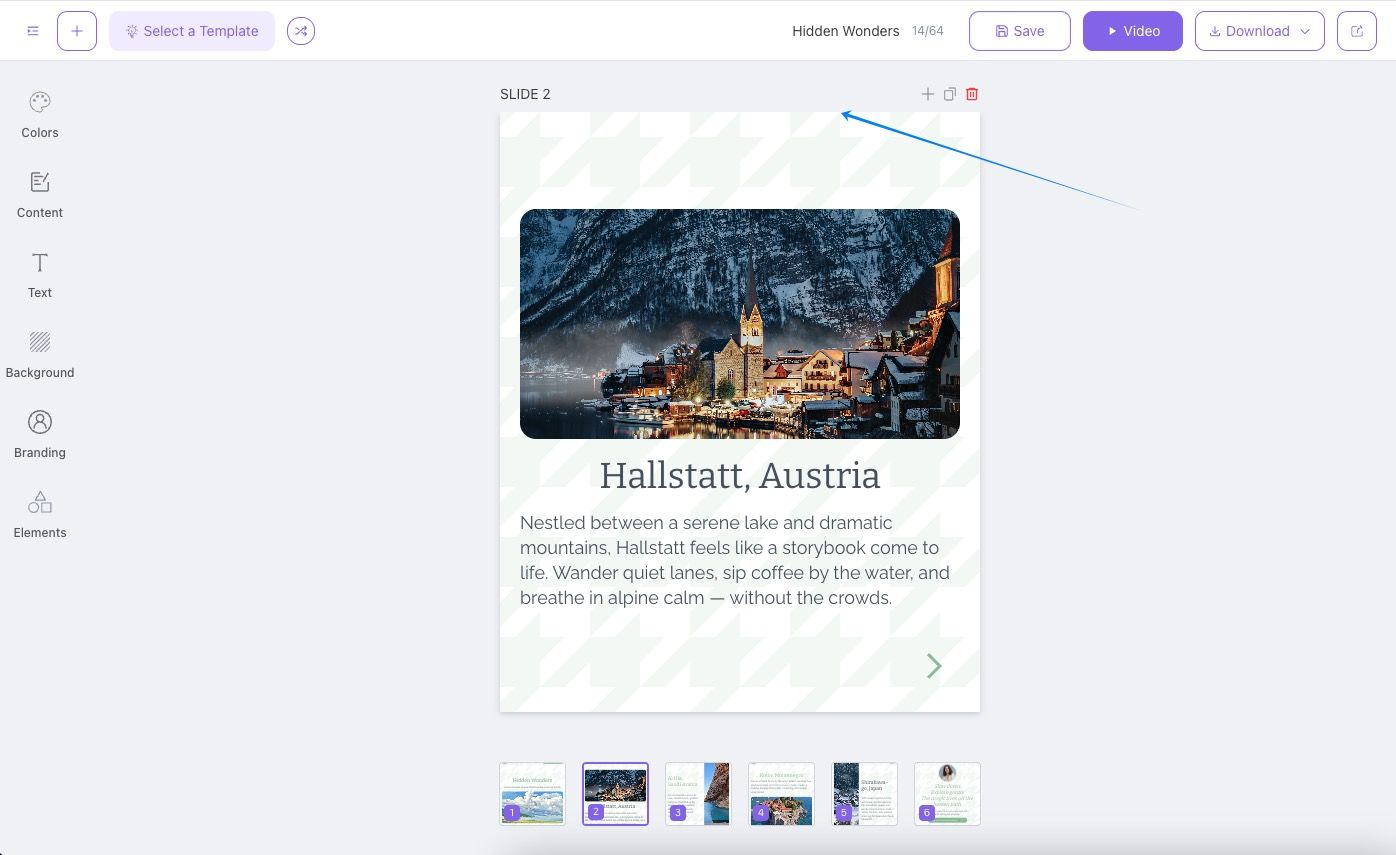This screenshot has width=1396, height=855.
Task: Generate a Video from the carousel
Action: pos(1132,31)
